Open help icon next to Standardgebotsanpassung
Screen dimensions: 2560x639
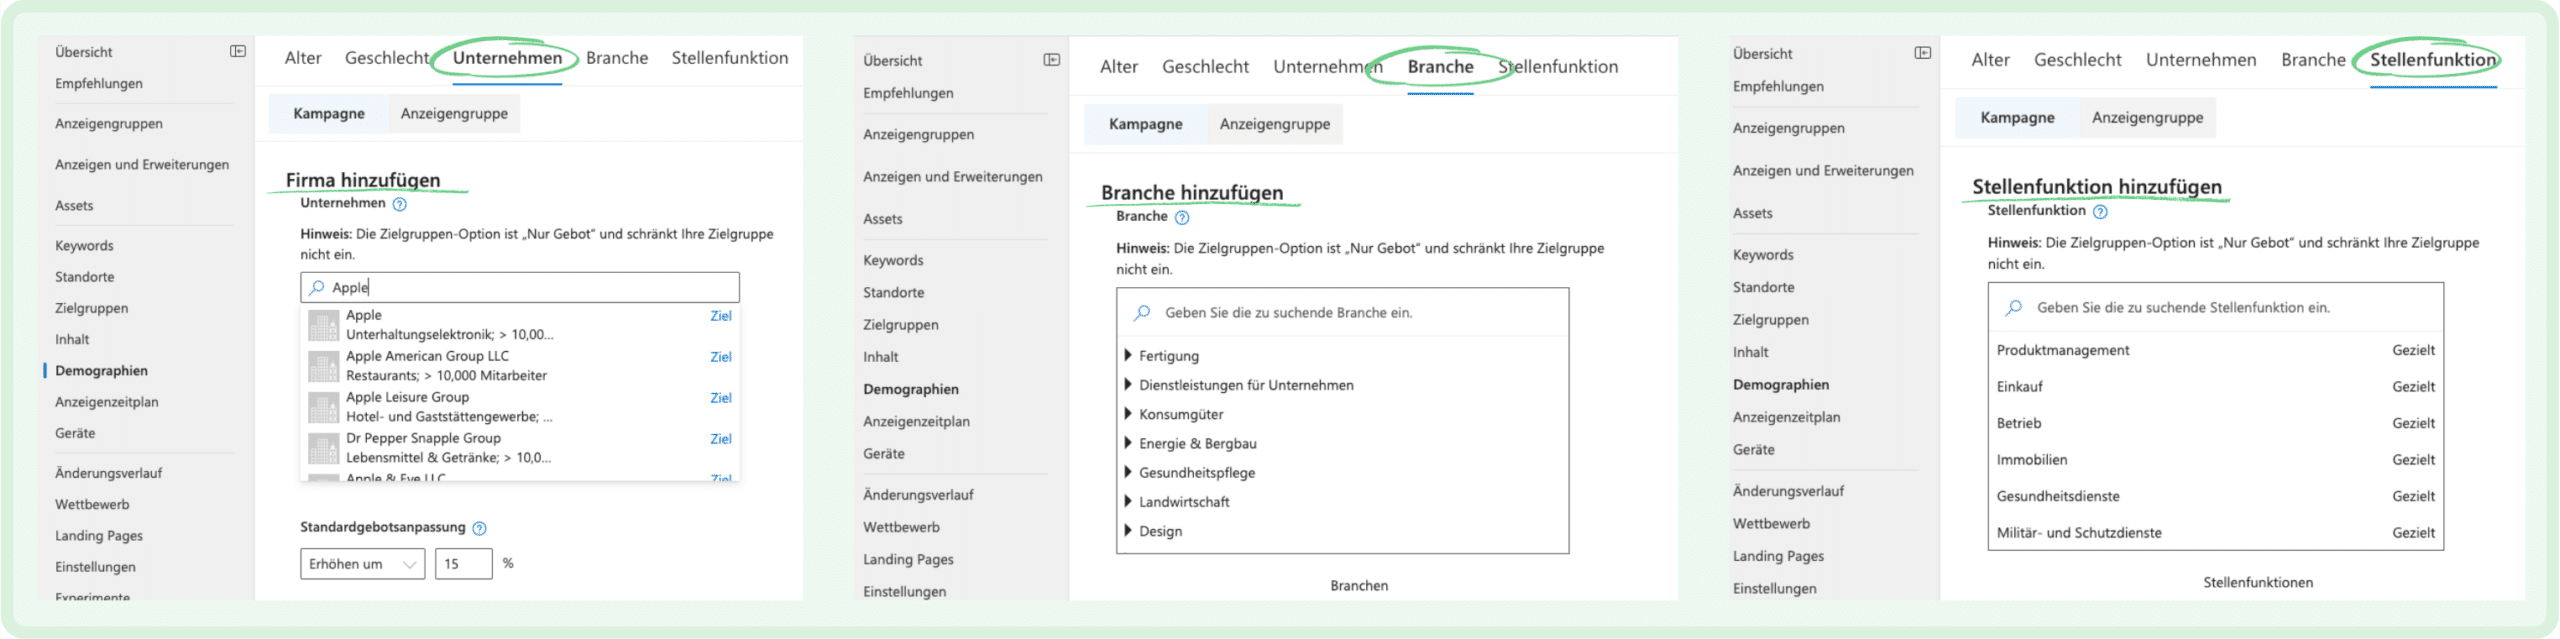479,528
